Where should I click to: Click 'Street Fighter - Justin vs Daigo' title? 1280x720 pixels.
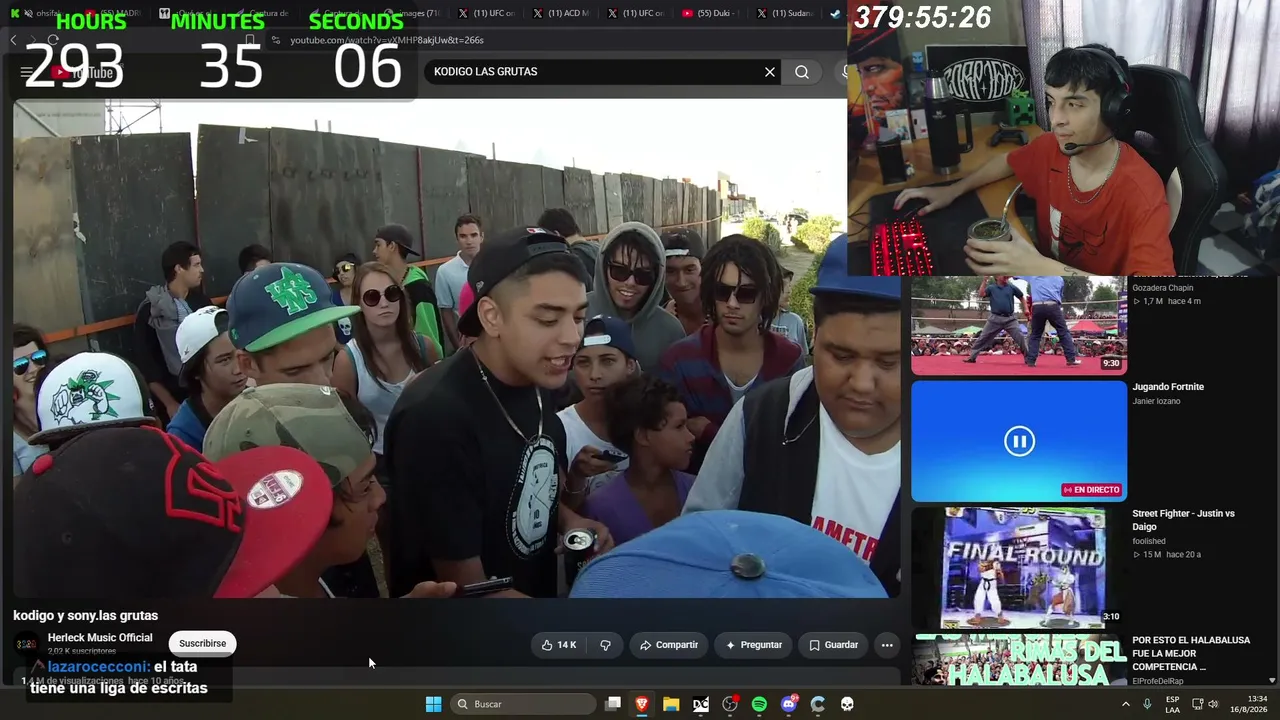1183,520
